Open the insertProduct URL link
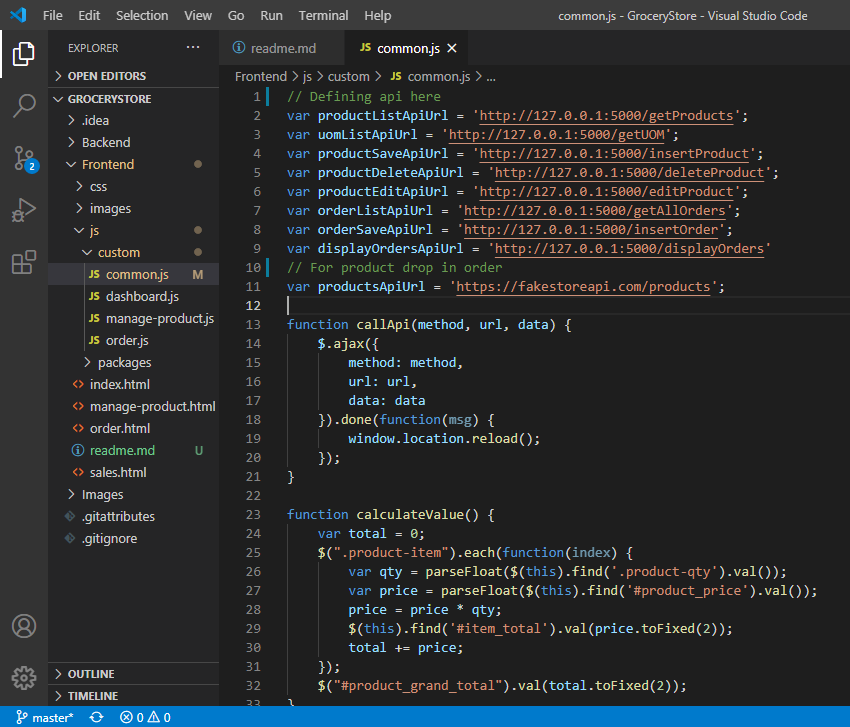The image size is (850, 727). point(614,153)
